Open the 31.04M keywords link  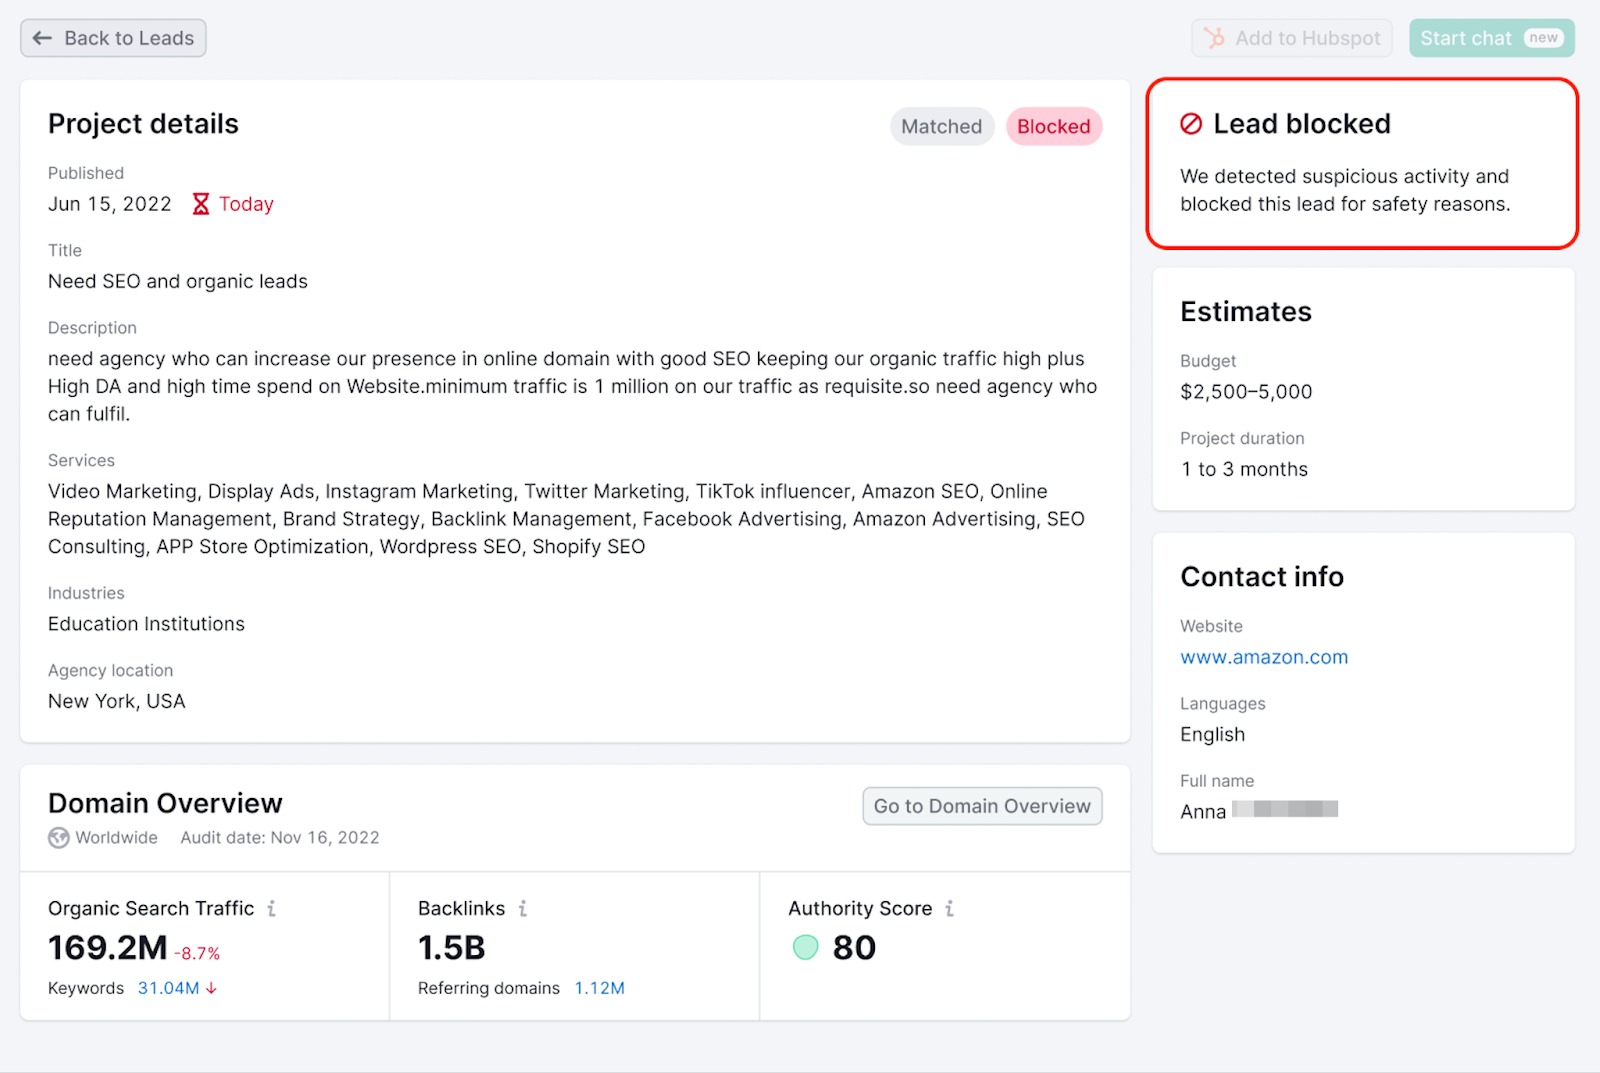click(168, 988)
